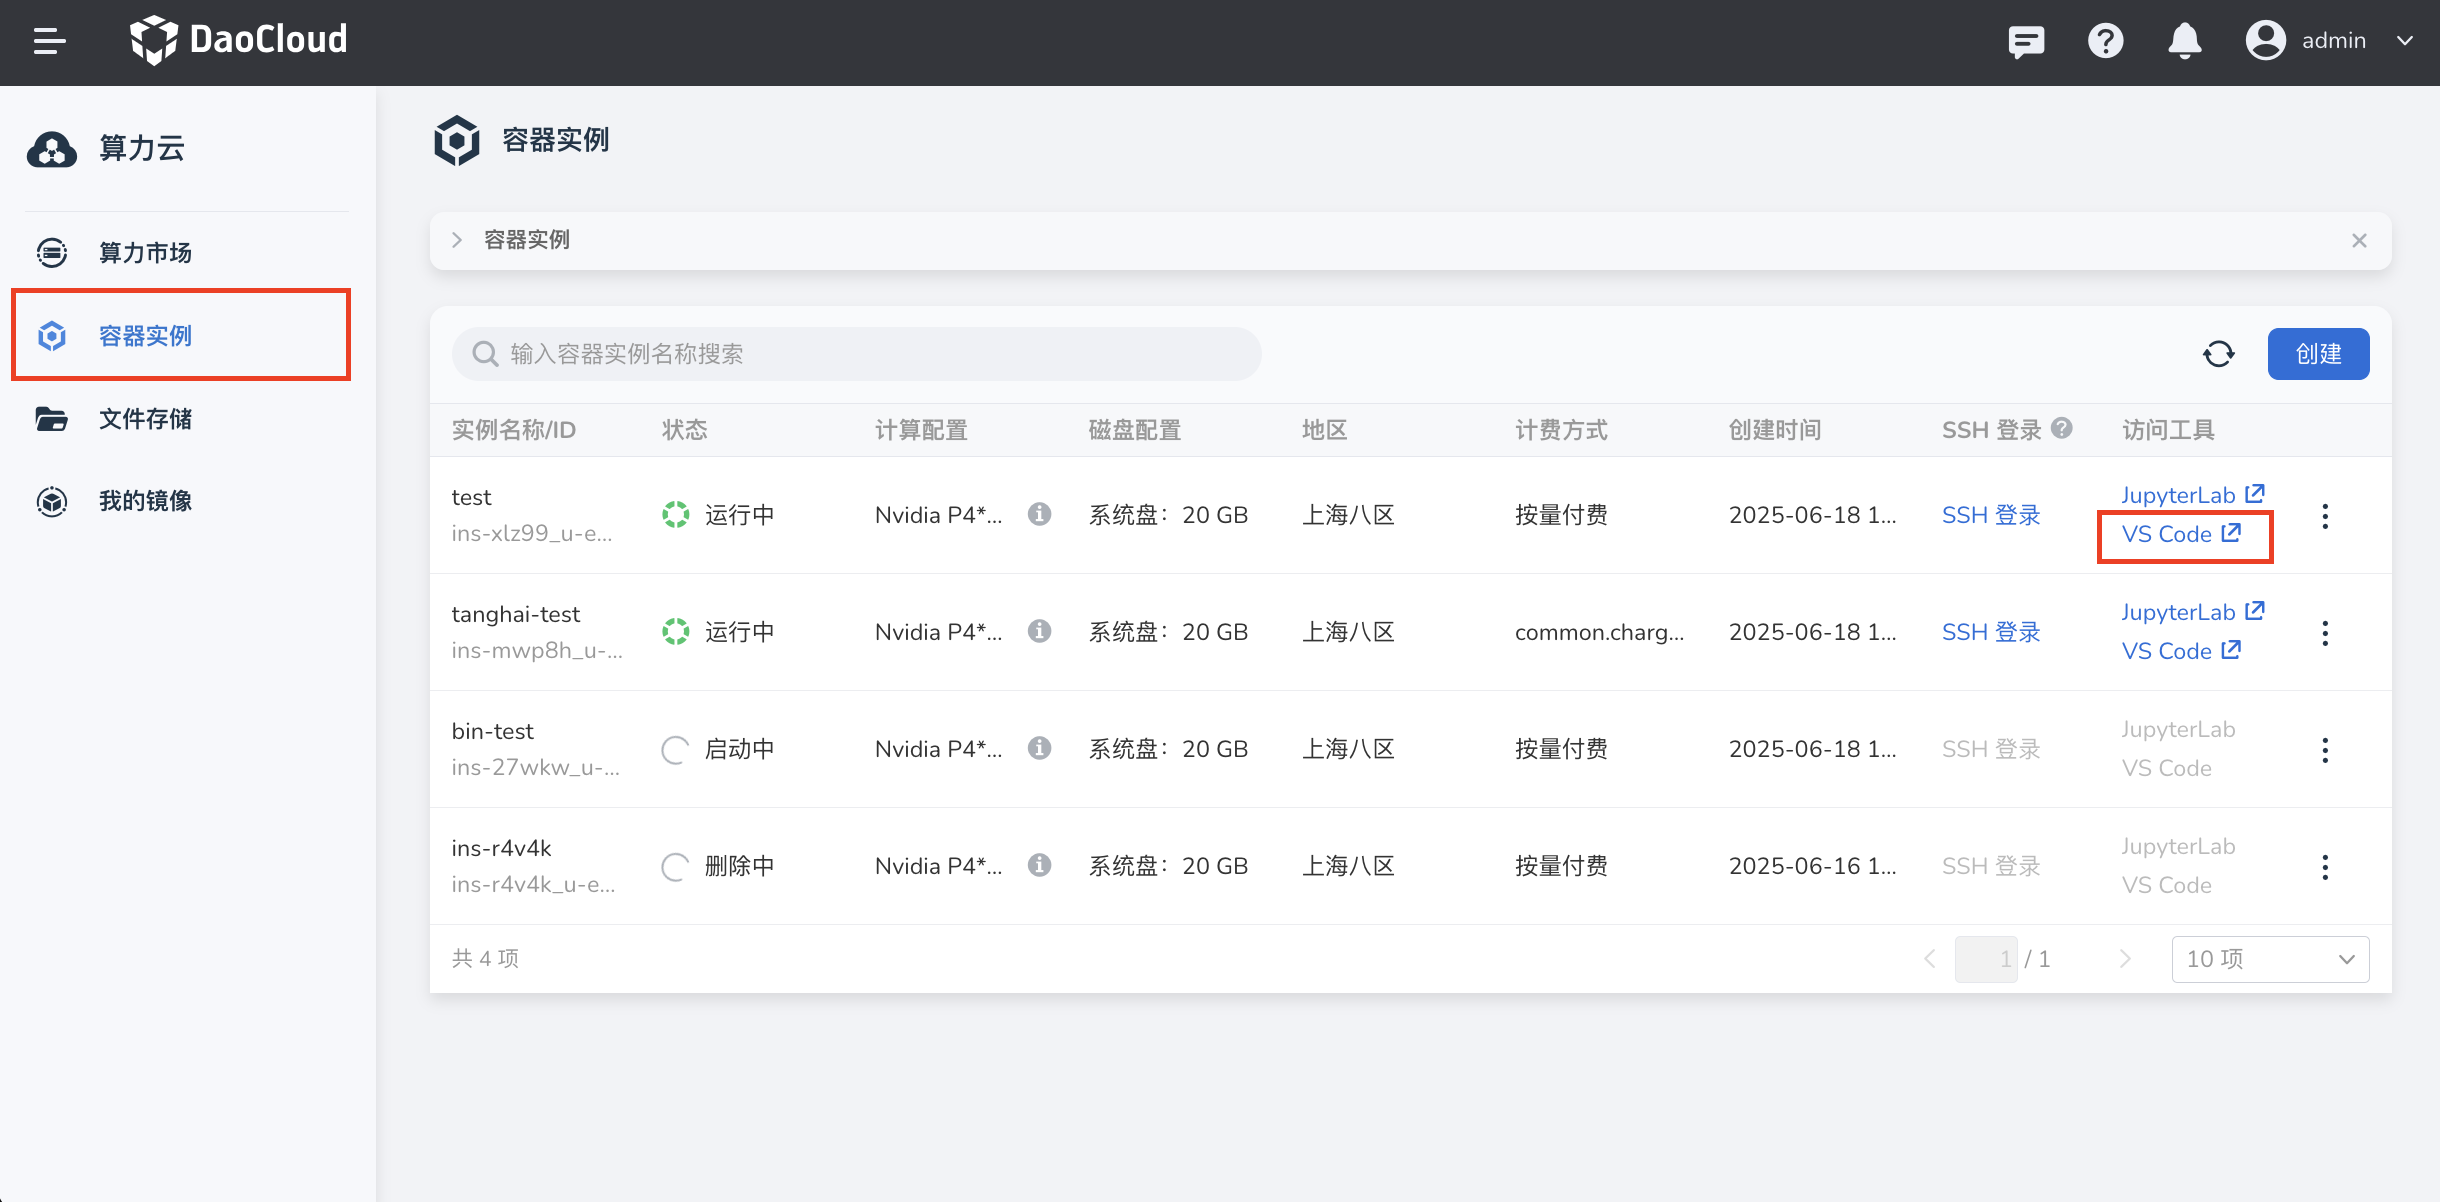The width and height of the screenshot is (2440, 1202).
Task: Open JupyterLab for test instance
Action: [x=2191, y=495]
